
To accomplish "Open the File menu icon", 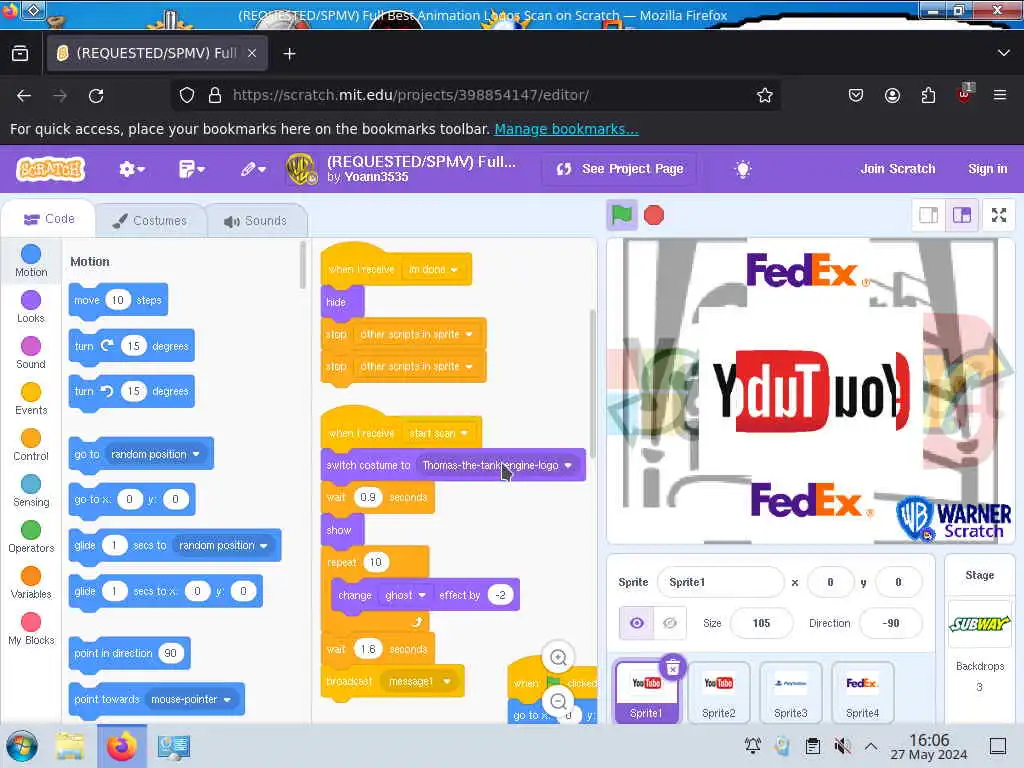I will [191, 169].
